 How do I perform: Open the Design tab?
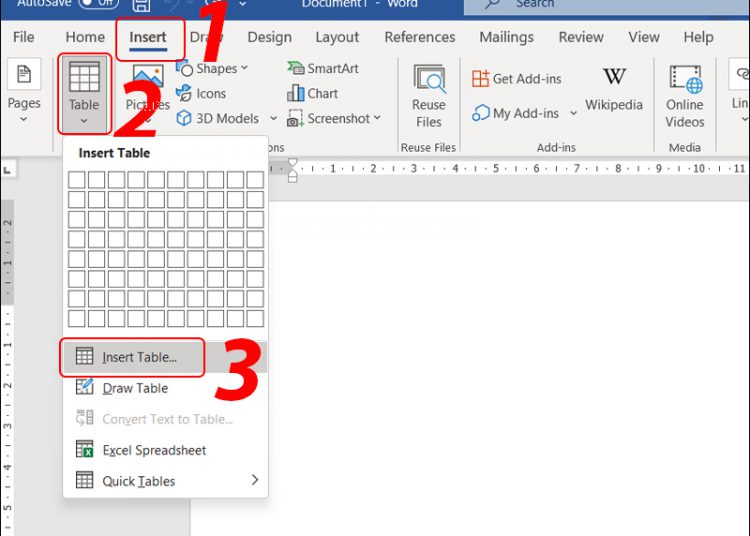coord(269,37)
